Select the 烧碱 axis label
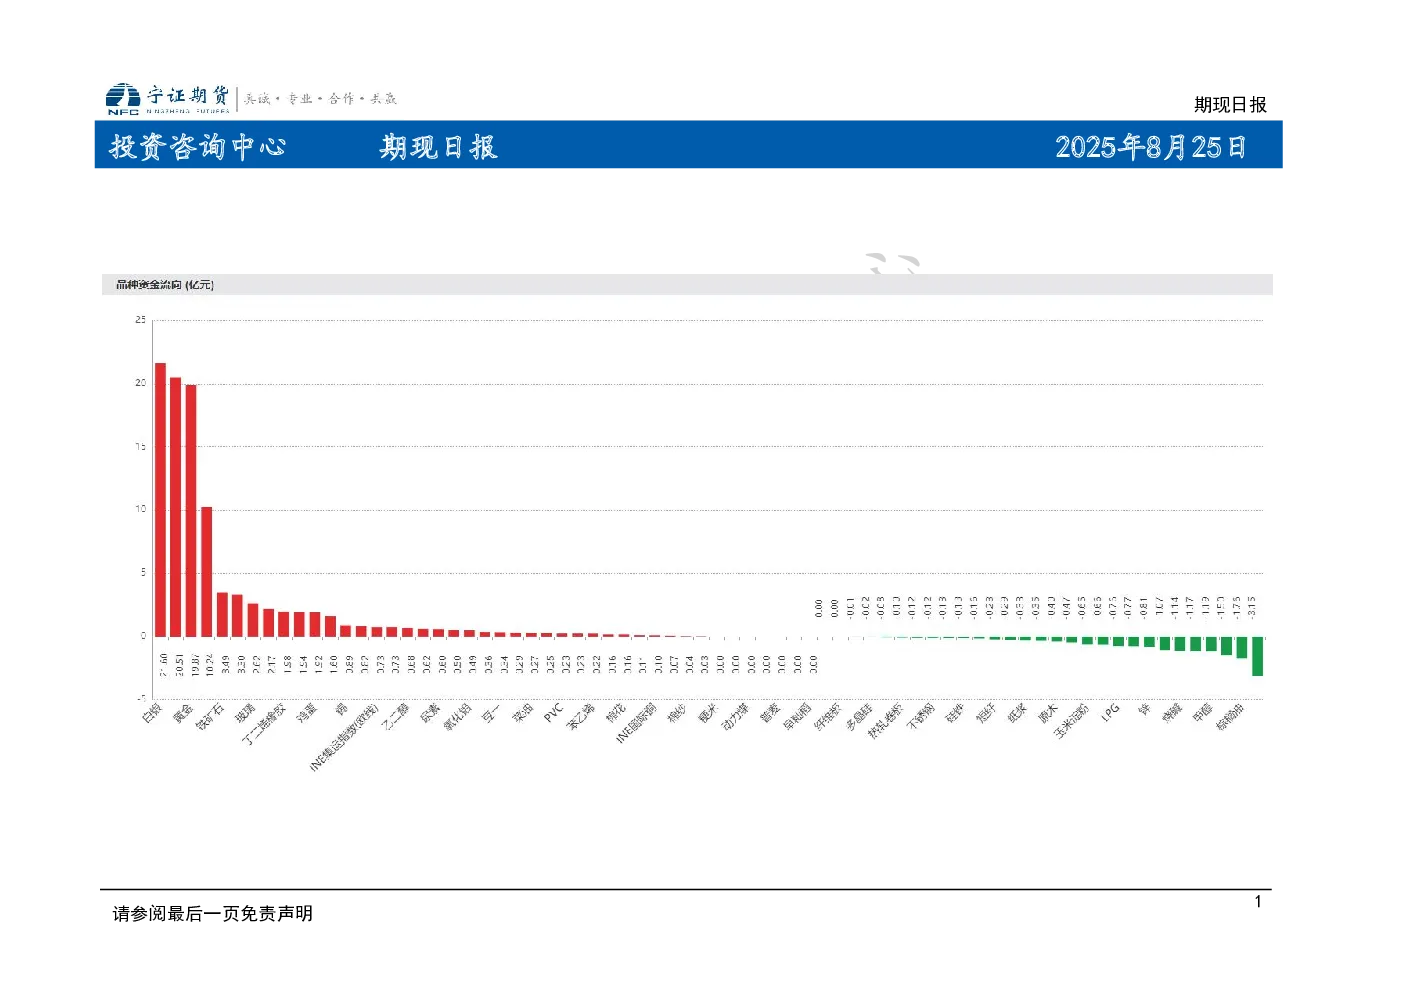Image resolution: width=1403 pixels, height=993 pixels. (x=1172, y=713)
